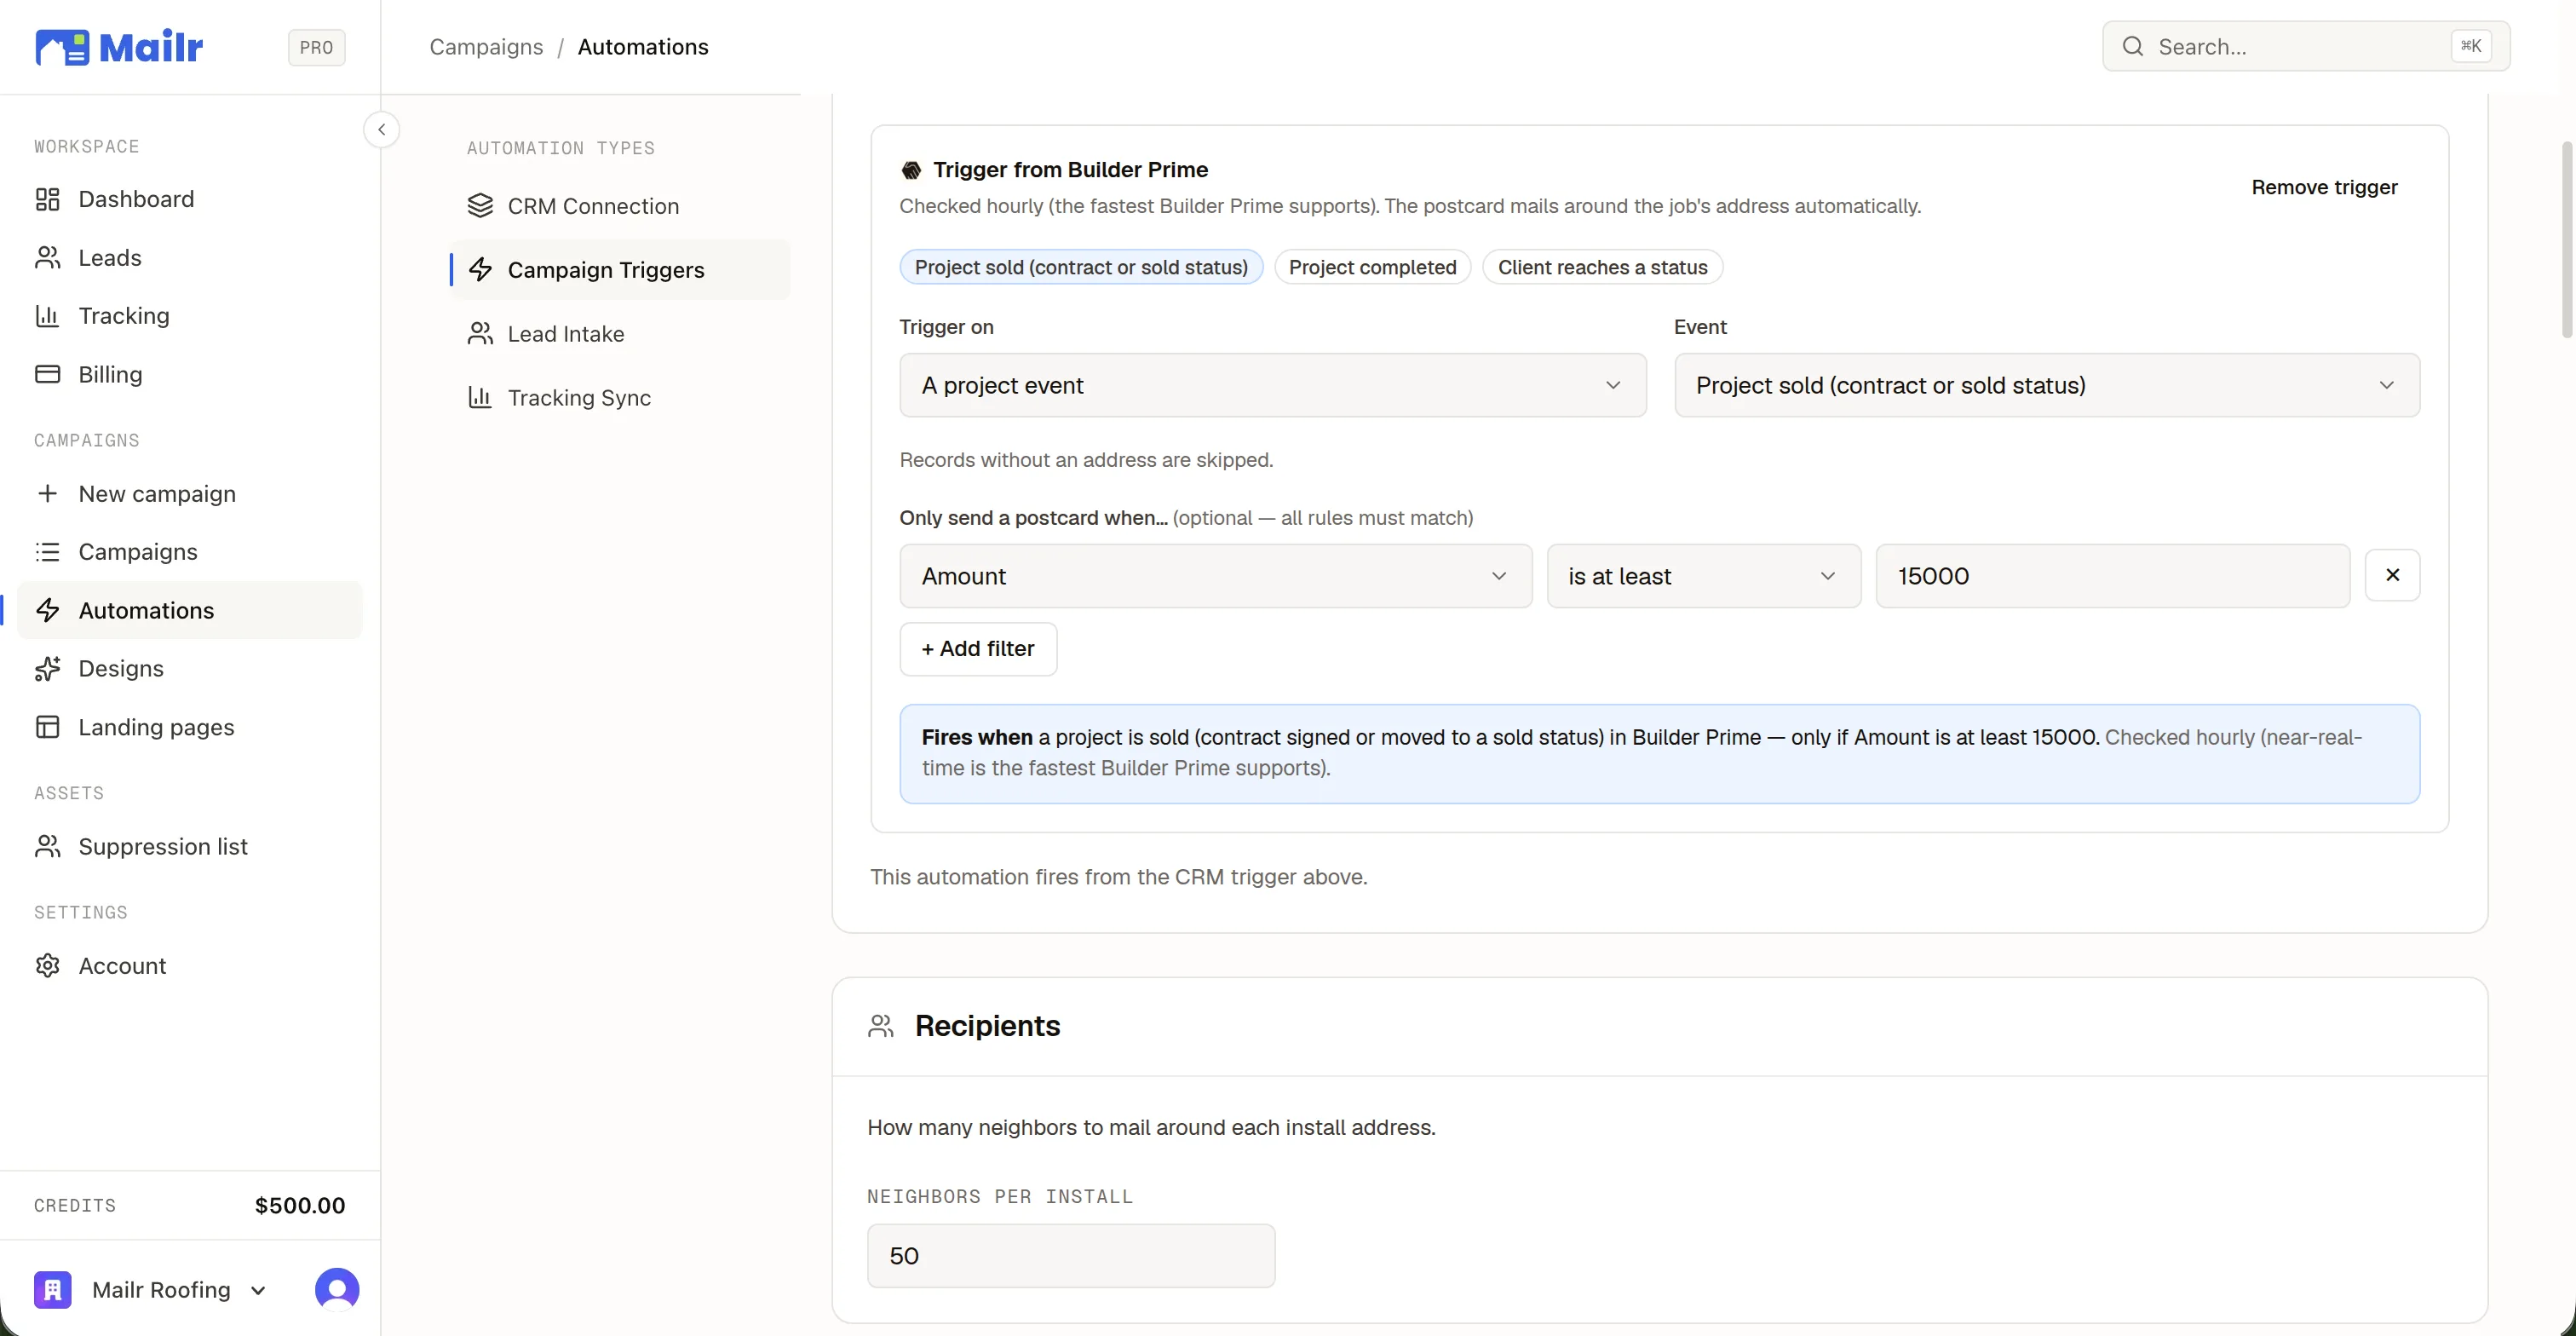The width and height of the screenshot is (2576, 1336).
Task: Open Landing pages in the sidebar
Action: [190, 727]
